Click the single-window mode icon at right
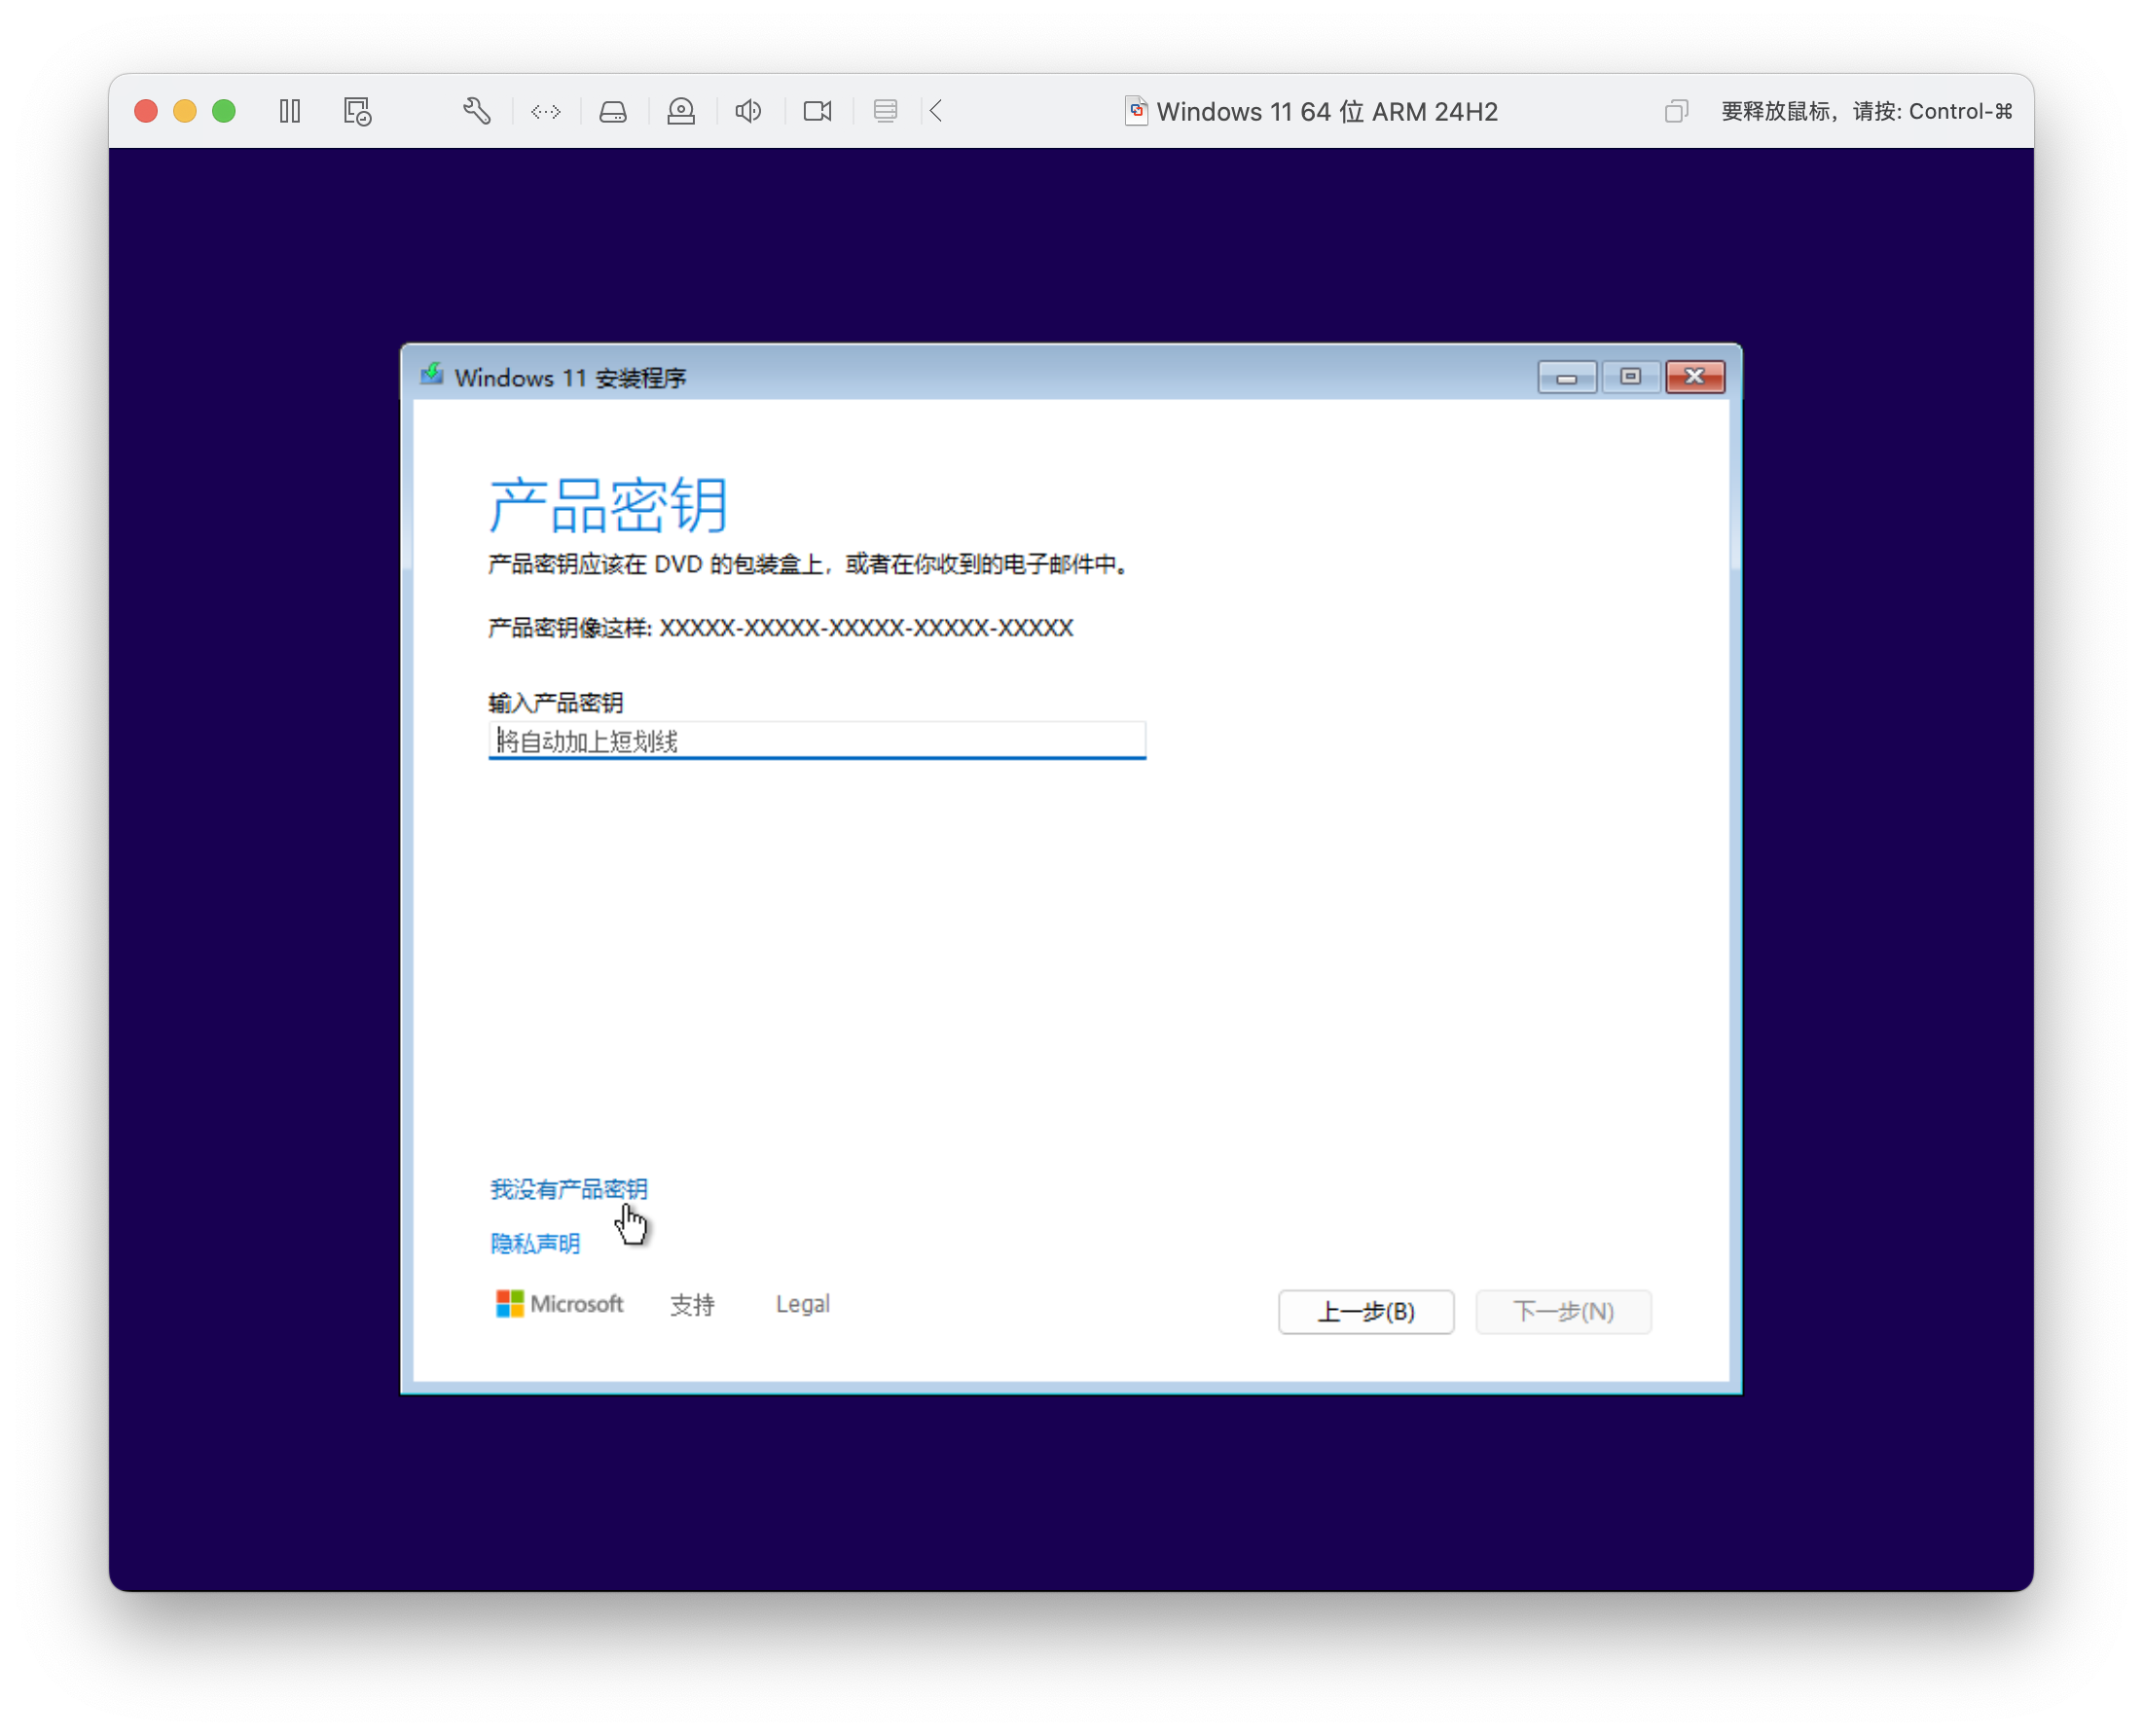The width and height of the screenshot is (2143, 1736). click(1676, 111)
